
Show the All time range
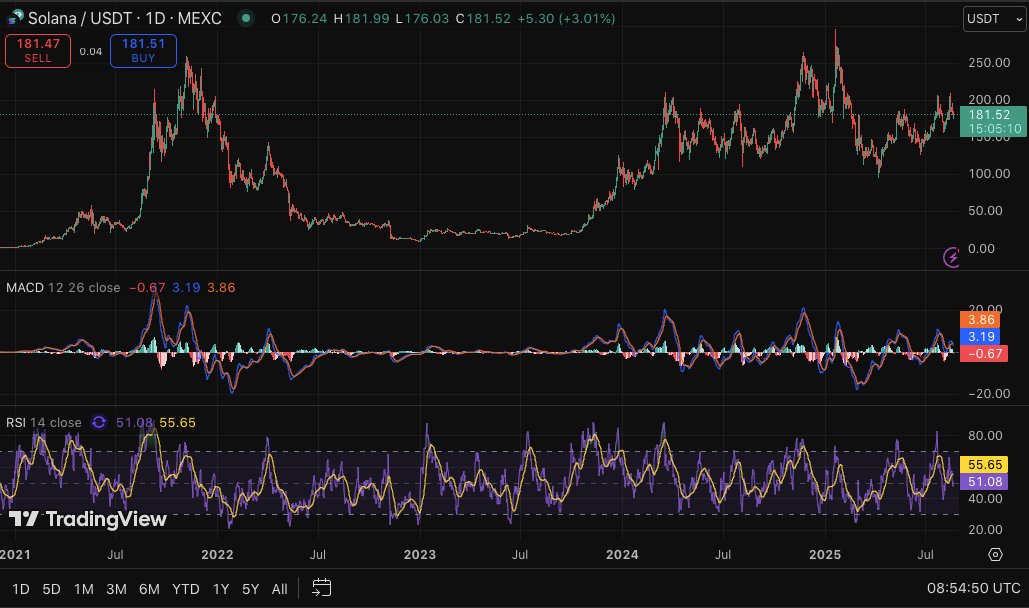click(280, 589)
